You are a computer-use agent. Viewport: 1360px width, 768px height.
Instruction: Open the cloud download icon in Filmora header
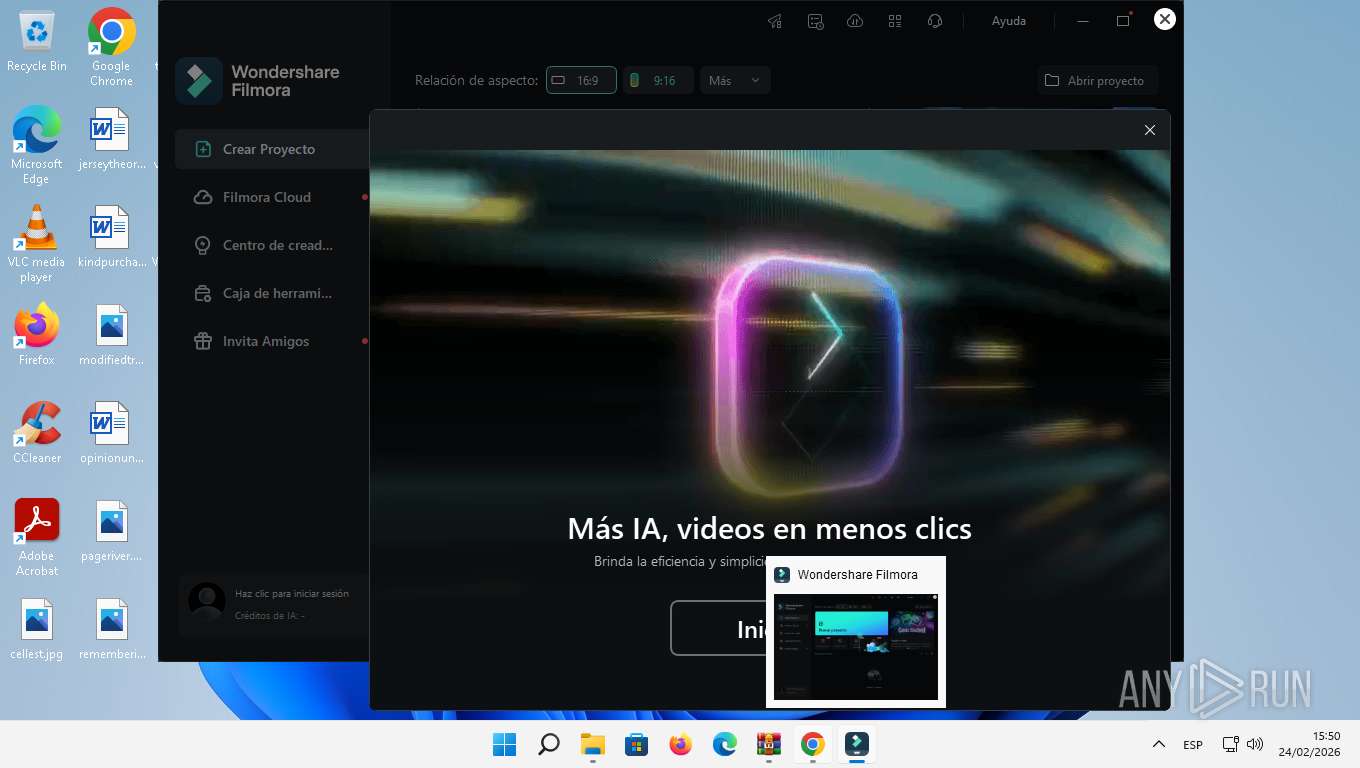pyautogui.click(x=855, y=21)
